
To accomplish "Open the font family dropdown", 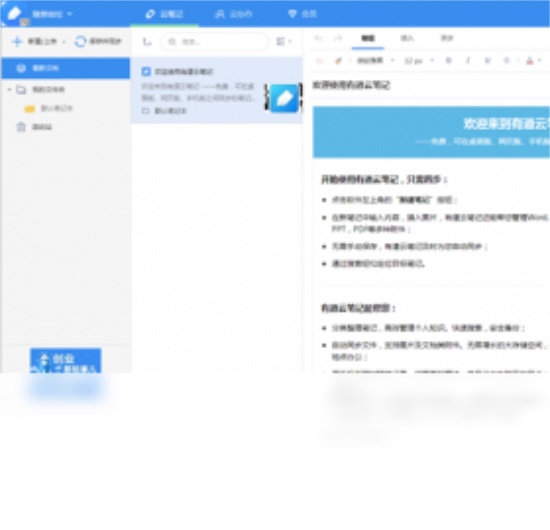I will [375, 61].
